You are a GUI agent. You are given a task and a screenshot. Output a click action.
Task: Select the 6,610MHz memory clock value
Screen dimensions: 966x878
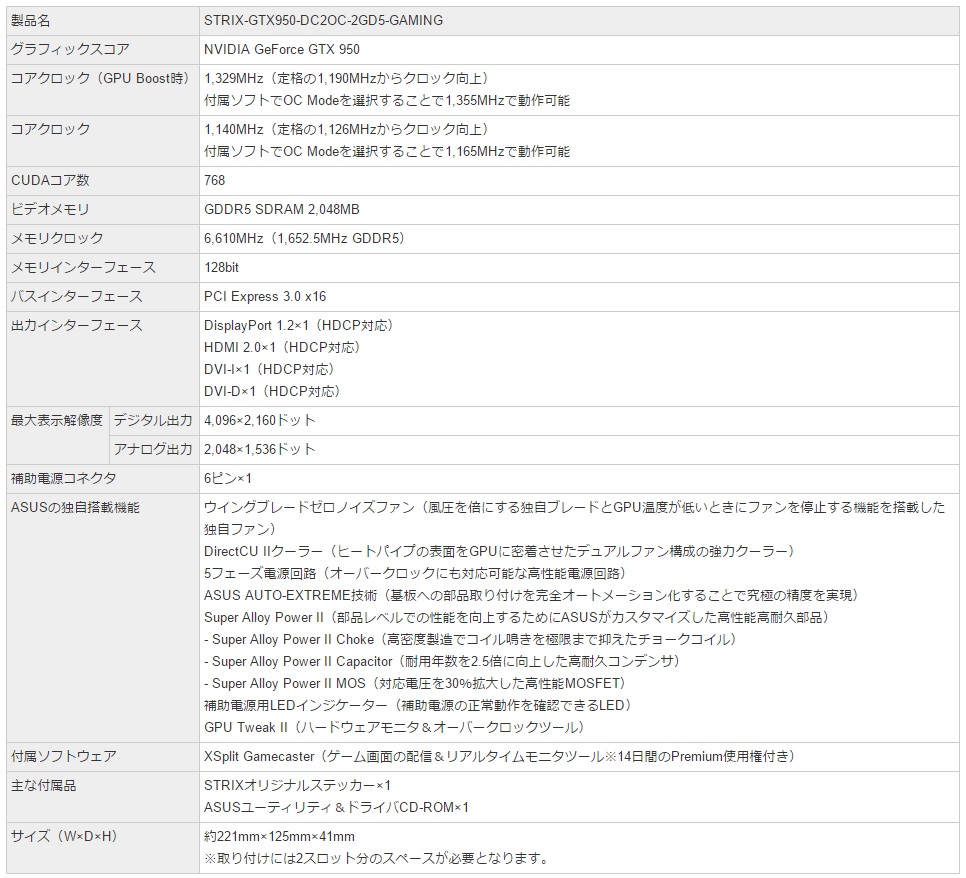pos(306,238)
